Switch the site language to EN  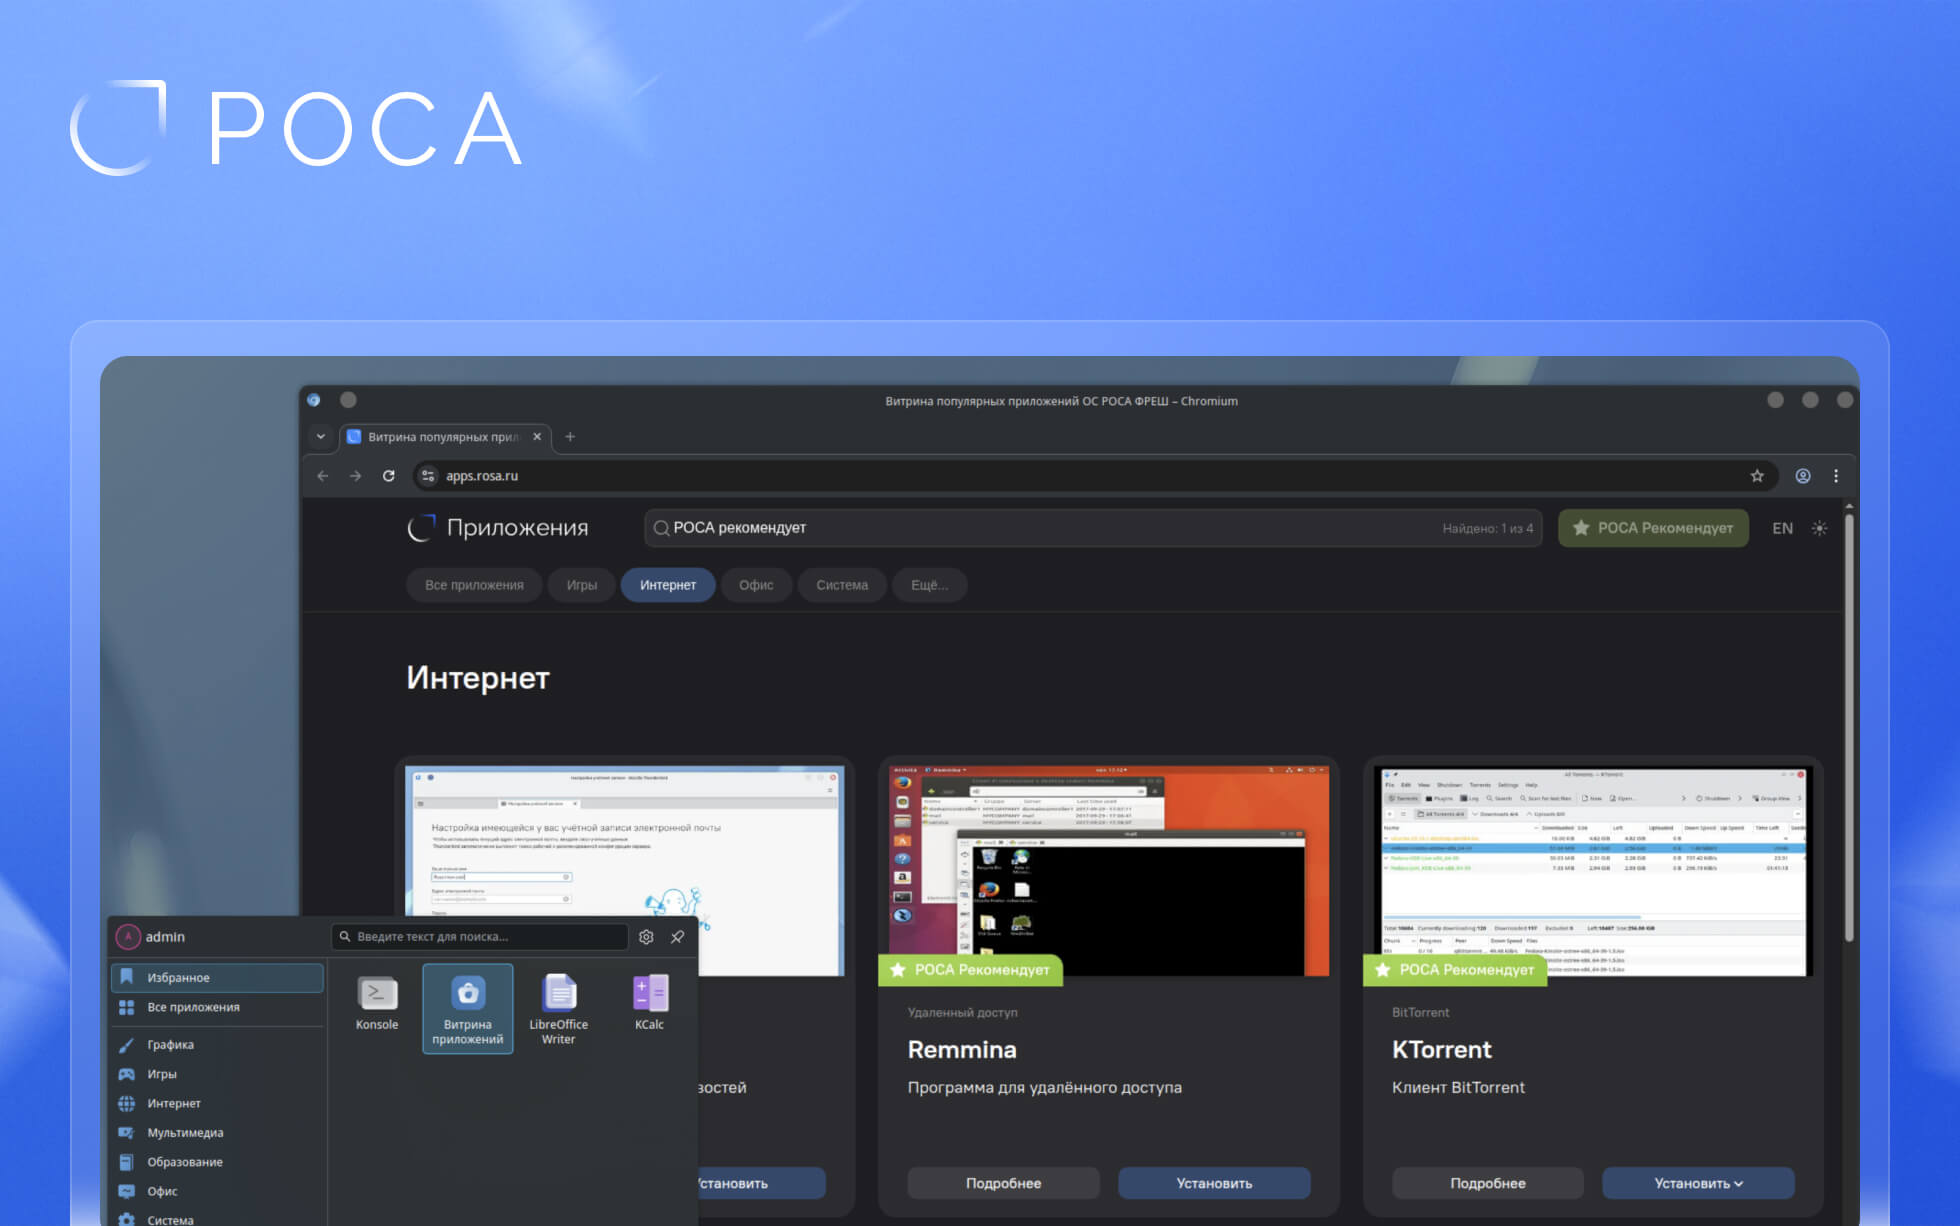pos(1782,528)
